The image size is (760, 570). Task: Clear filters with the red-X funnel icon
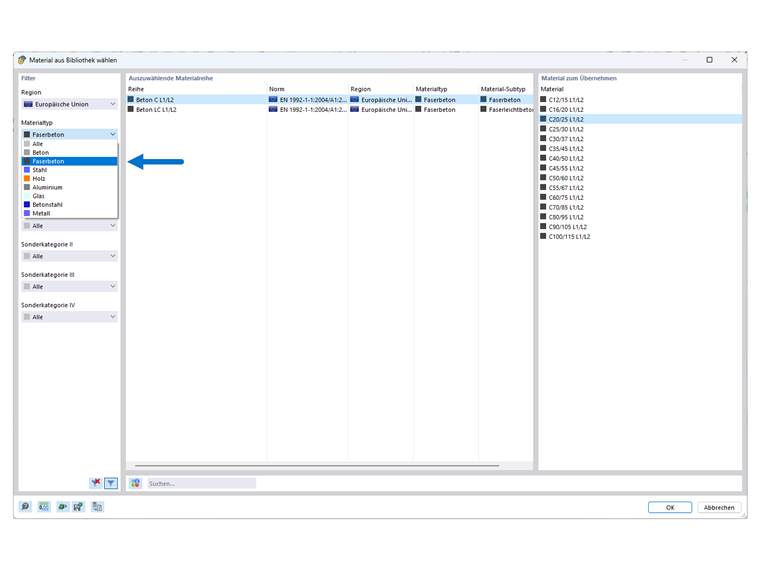click(x=95, y=483)
